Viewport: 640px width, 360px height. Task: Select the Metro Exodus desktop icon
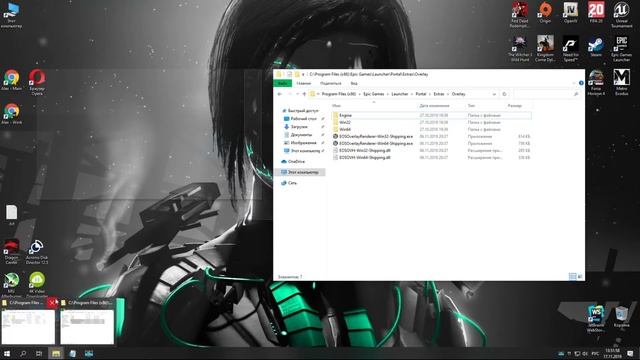pyautogui.click(x=622, y=82)
